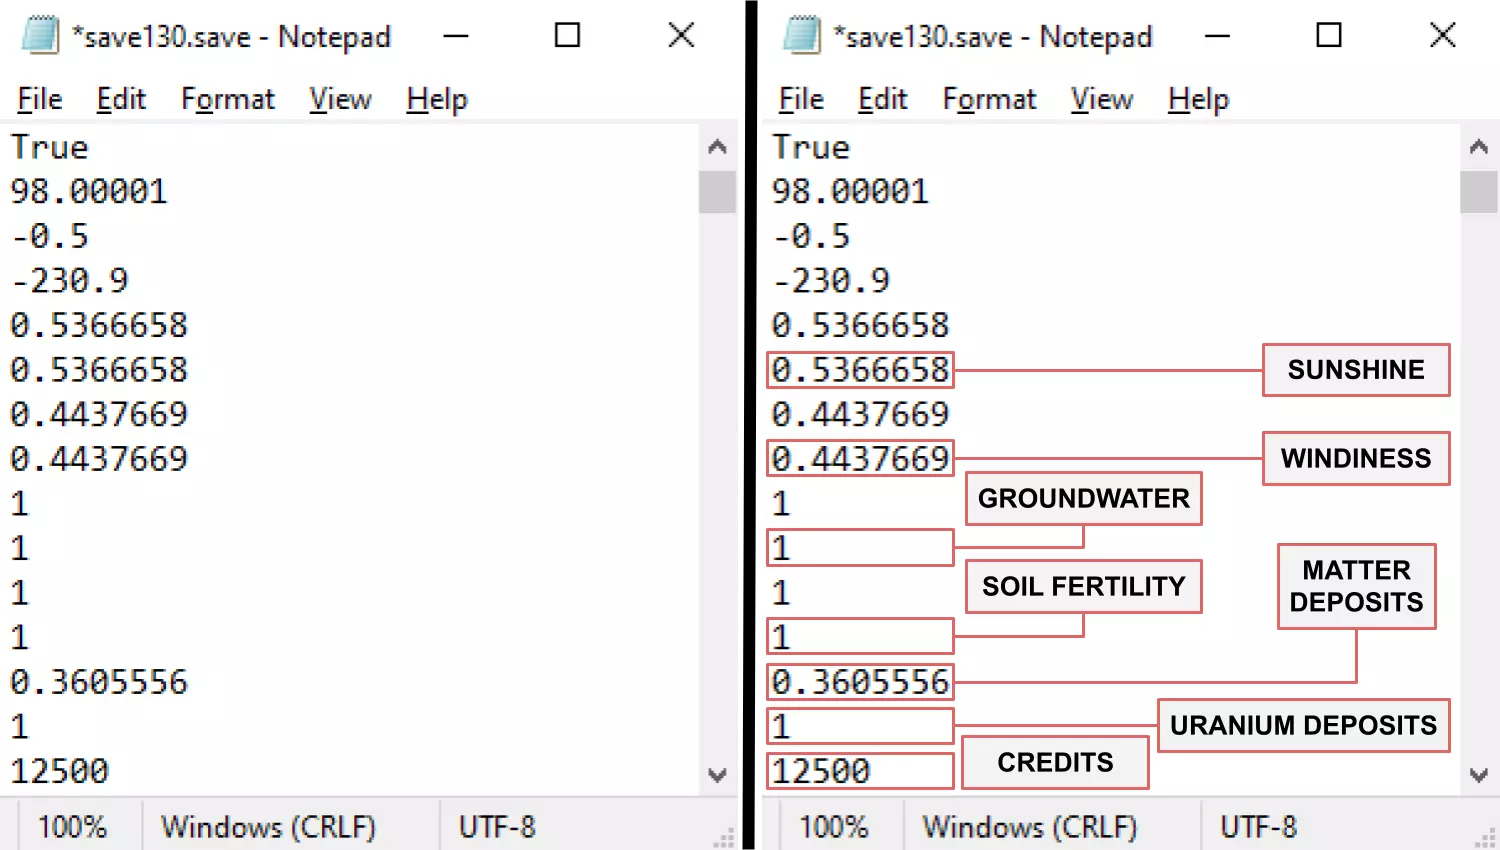Open Help menu in right Notepad window
This screenshot has width=1500, height=850.
(x=1198, y=99)
